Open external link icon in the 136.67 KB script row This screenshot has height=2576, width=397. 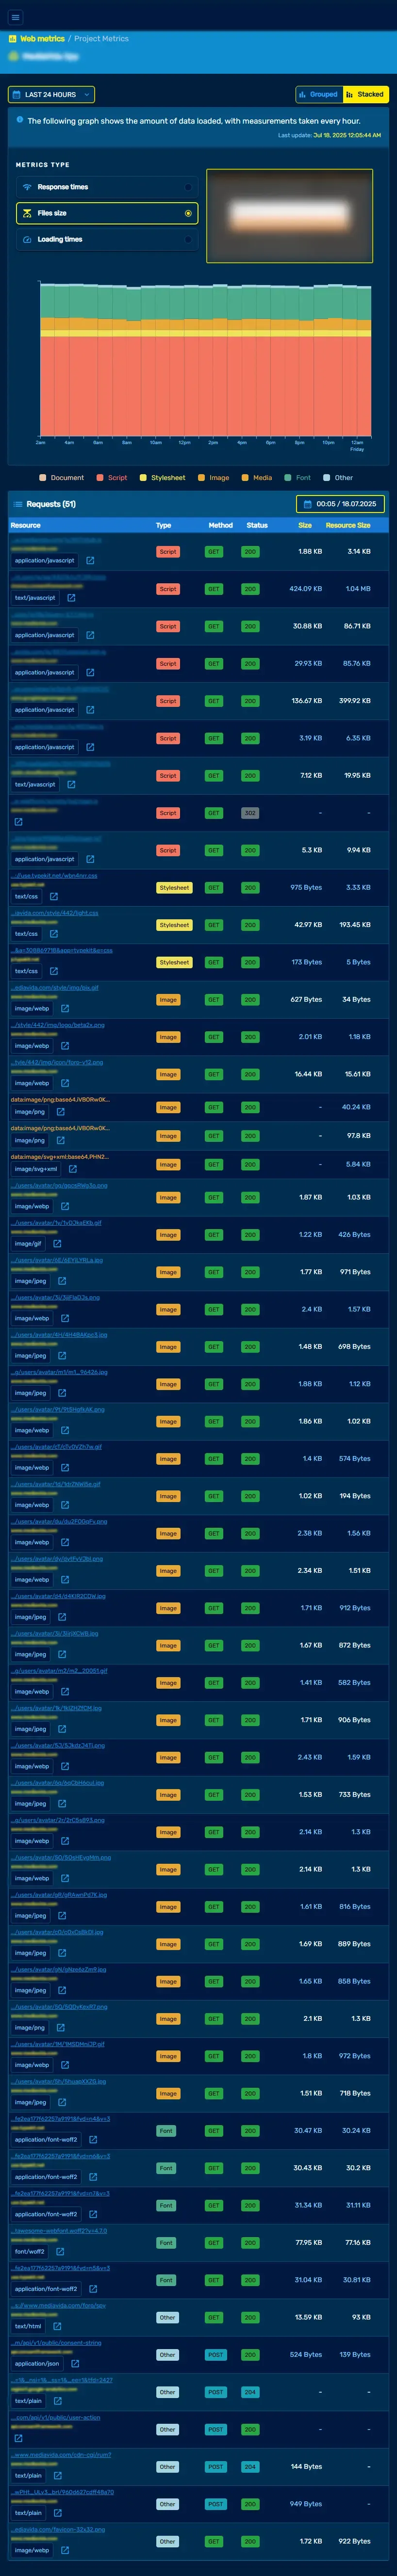[x=90, y=710]
